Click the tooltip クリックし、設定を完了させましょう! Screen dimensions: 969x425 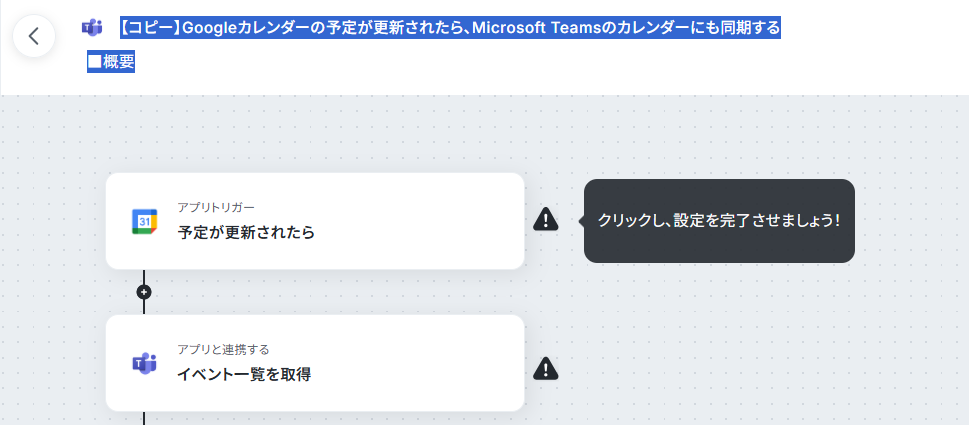[719, 221]
